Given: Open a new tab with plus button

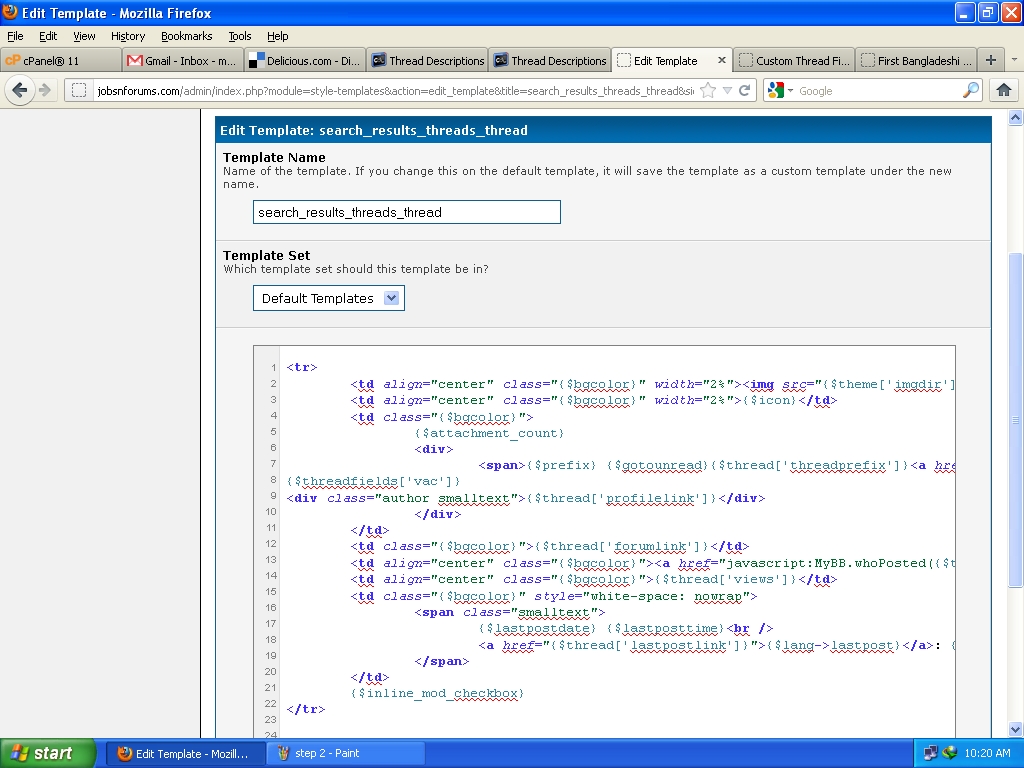Looking at the screenshot, I should click(x=991, y=60).
